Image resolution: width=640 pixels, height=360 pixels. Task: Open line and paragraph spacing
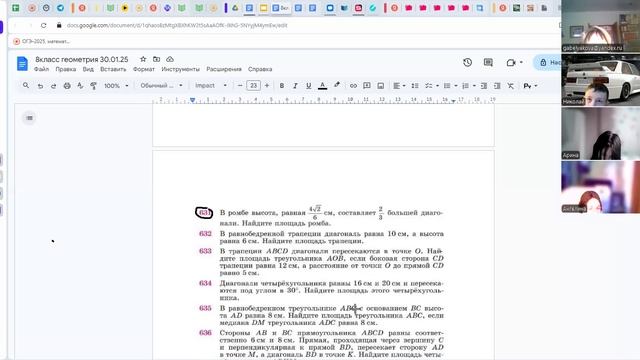tap(415, 86)
